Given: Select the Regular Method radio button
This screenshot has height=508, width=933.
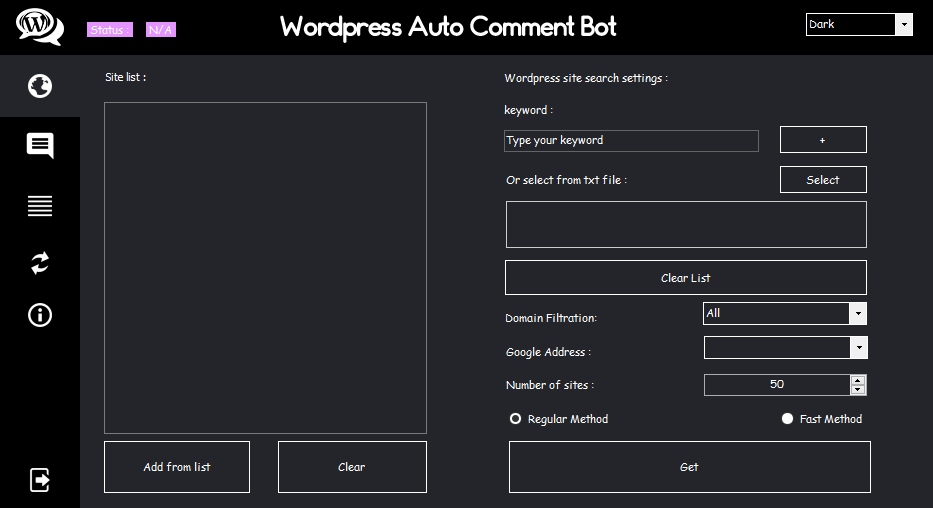Looking at the screenshot, I should click(516, 419).
